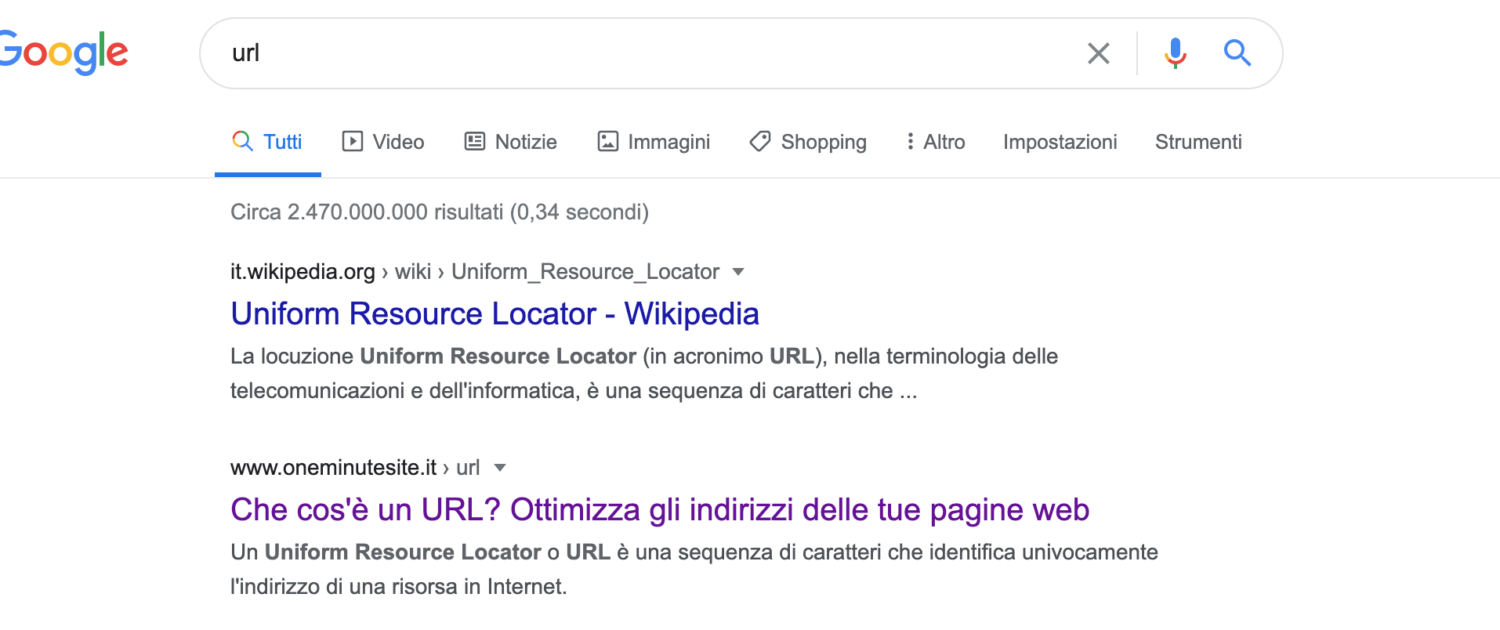The image size is (1500, 630).
Task: Click the Google logo
Action: click(x=63, y=54)
